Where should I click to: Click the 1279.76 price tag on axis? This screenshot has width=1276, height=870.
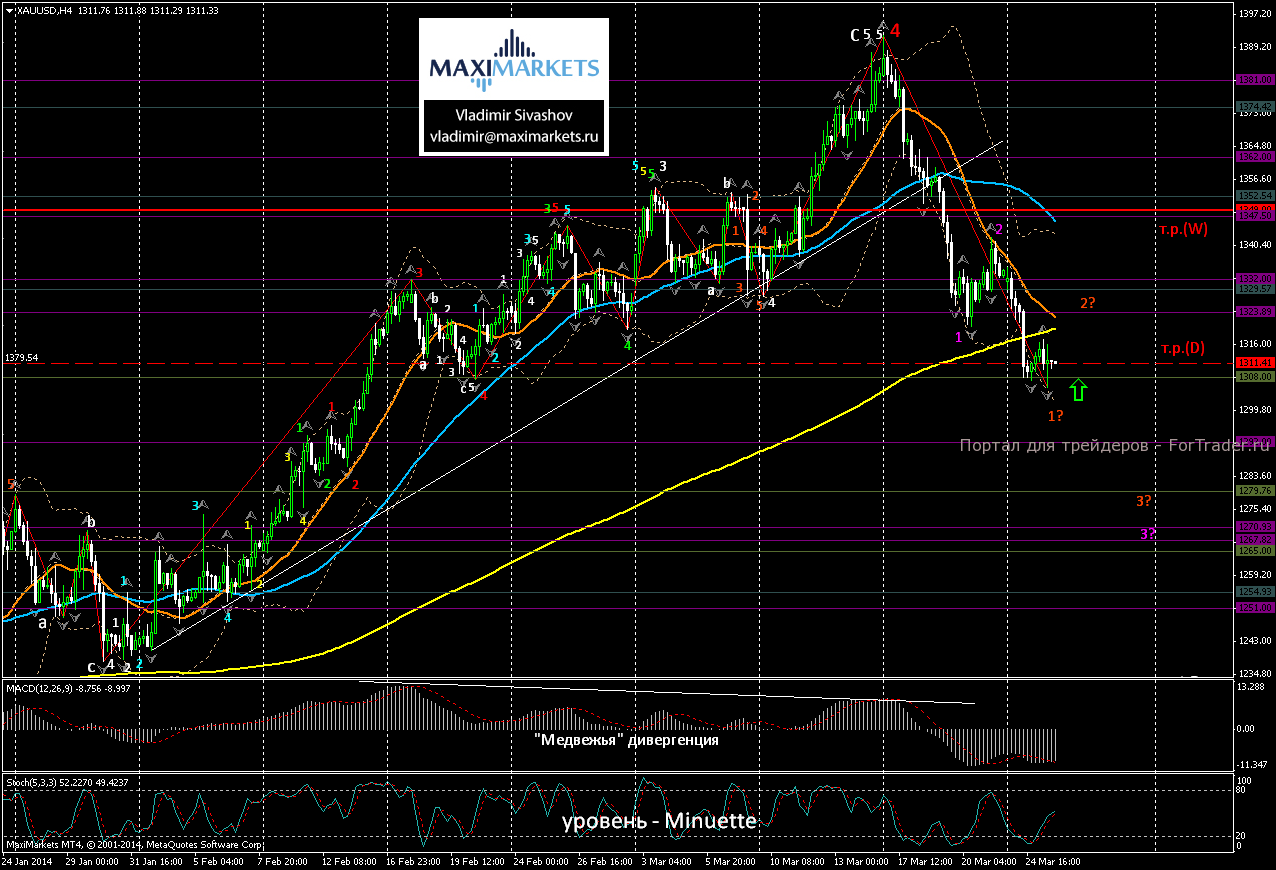pos(1254,490)
